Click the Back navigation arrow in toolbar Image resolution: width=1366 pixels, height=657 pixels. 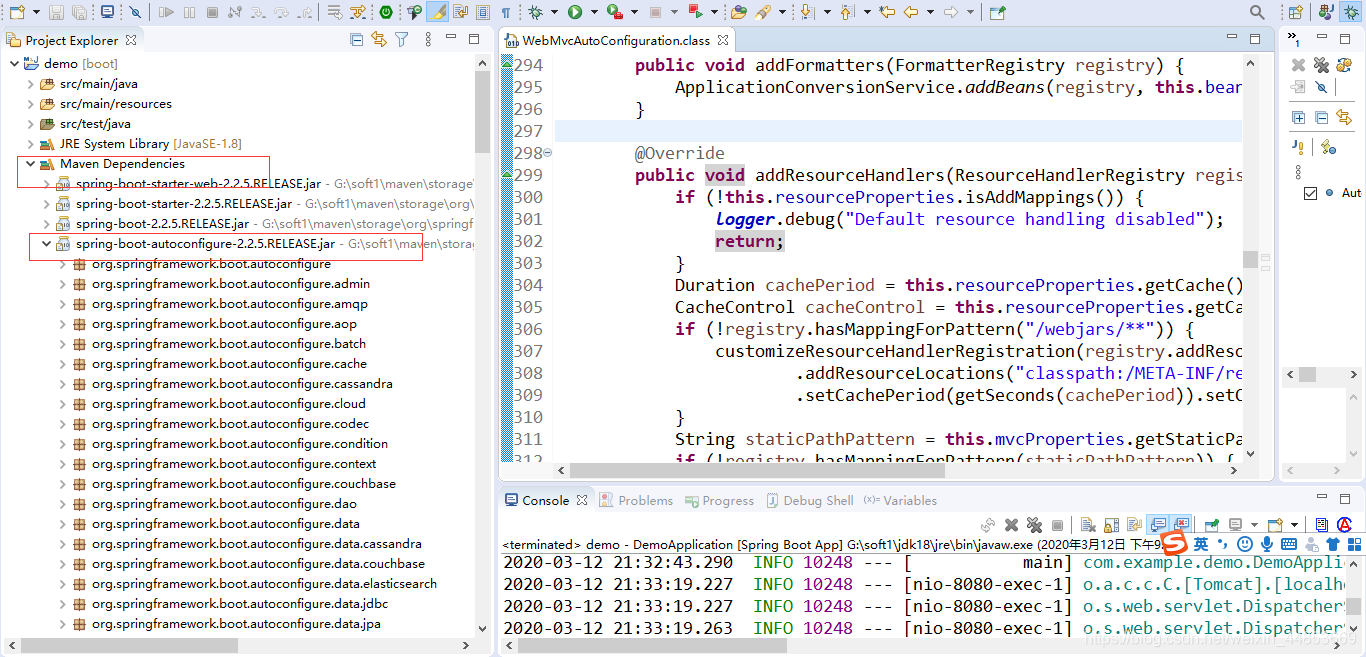click(x=910, y=12)
